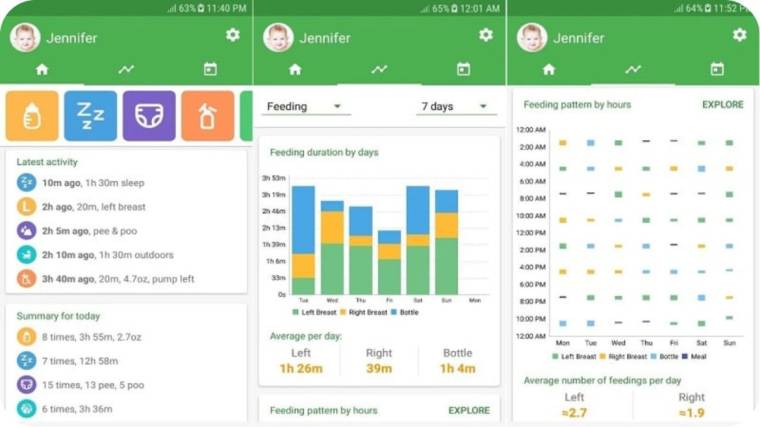Tap the diaper icon beside 'pee & poo'
760x427 pixels.
click(26, 230)
